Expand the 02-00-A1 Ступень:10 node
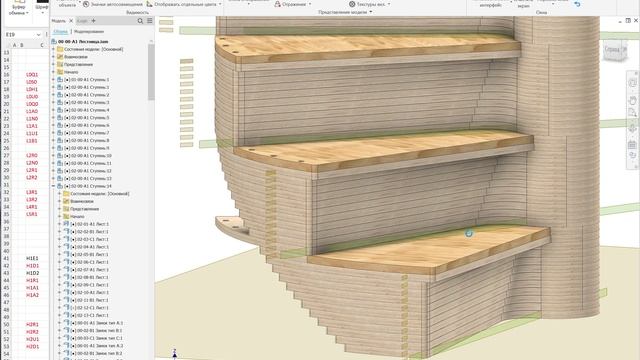Viewport: 640px width, 360px height. pyautogui.click(x=53, y=156)
